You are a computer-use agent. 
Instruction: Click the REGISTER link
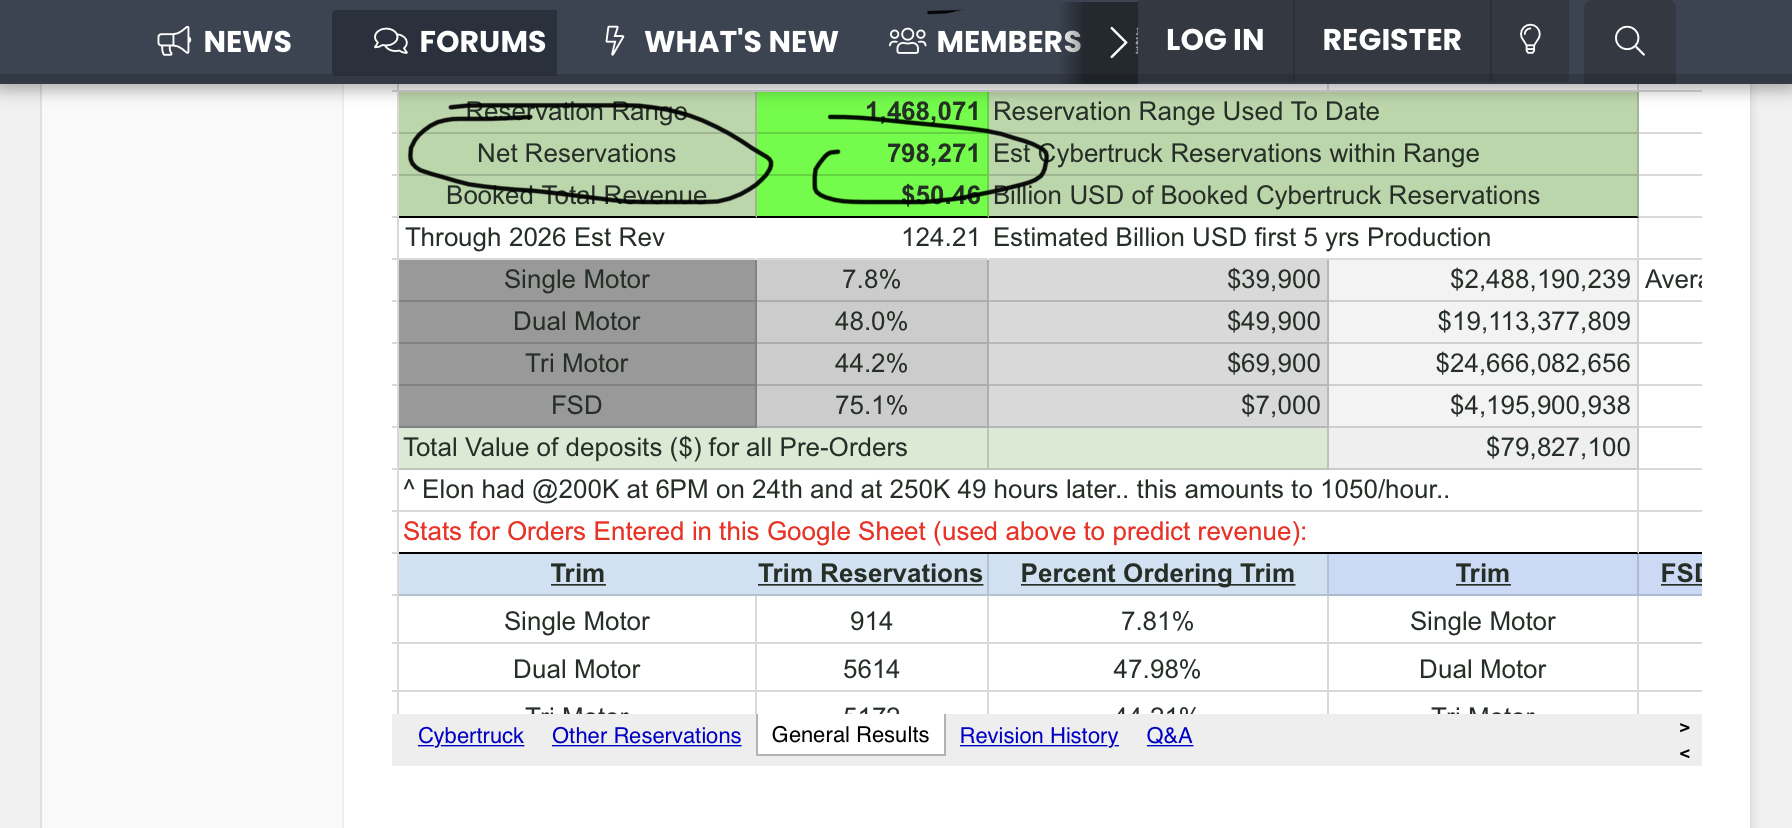click(1392, 40)
